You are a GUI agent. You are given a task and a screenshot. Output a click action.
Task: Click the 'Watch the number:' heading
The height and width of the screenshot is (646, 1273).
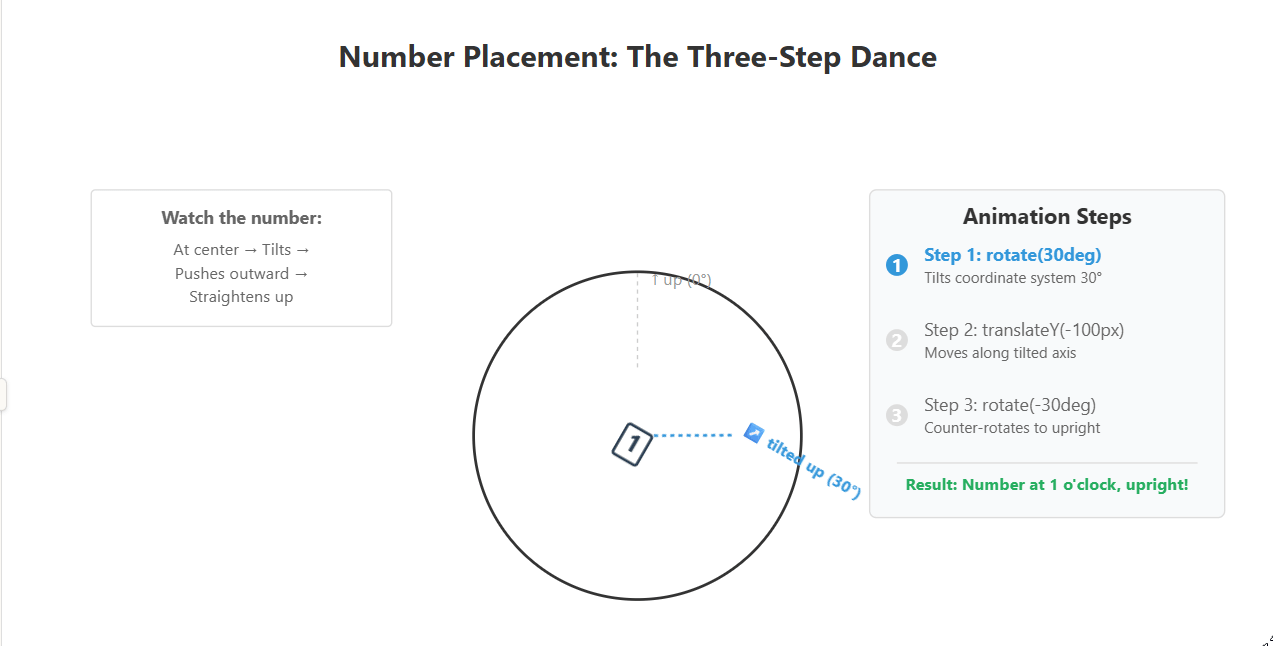click(241, 218)
